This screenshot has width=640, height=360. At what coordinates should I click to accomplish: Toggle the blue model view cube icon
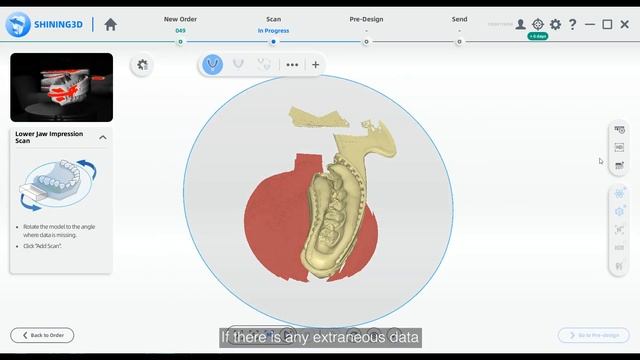[619, 211]
